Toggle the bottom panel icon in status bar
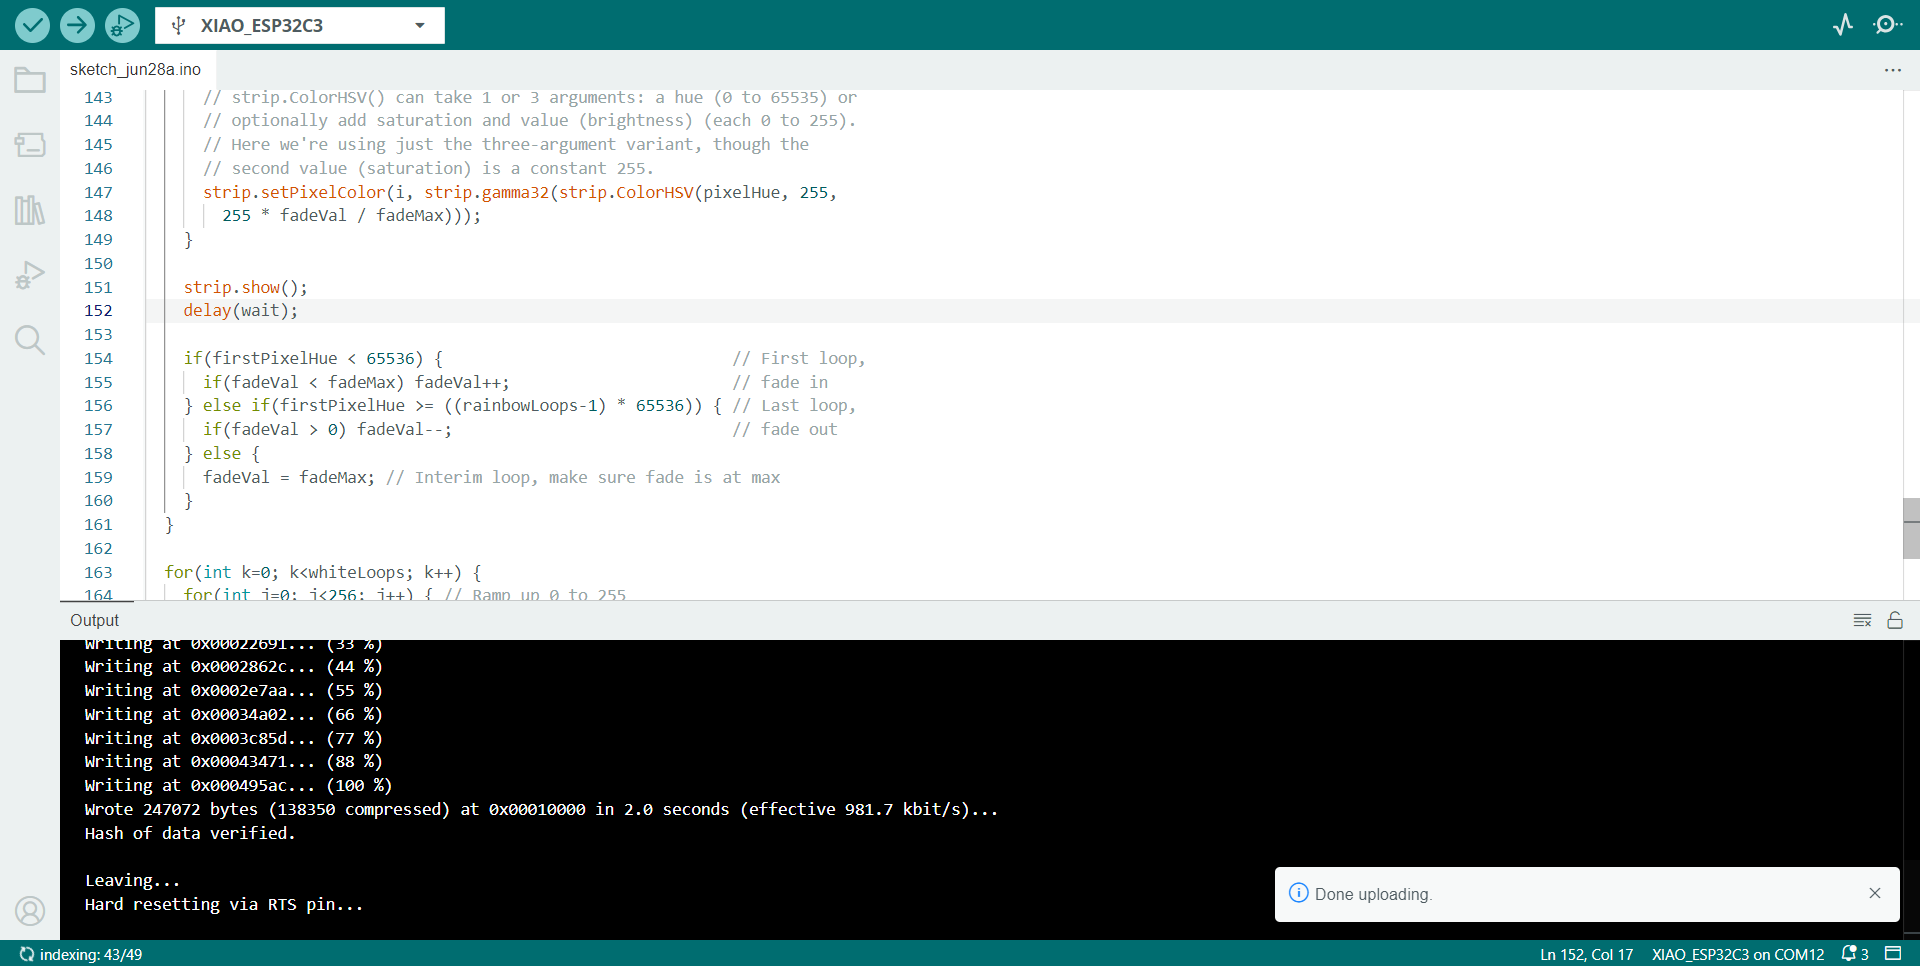The width and height of the screenshot is (1920, 966). pyautogui.click(x=1893, y=954)
